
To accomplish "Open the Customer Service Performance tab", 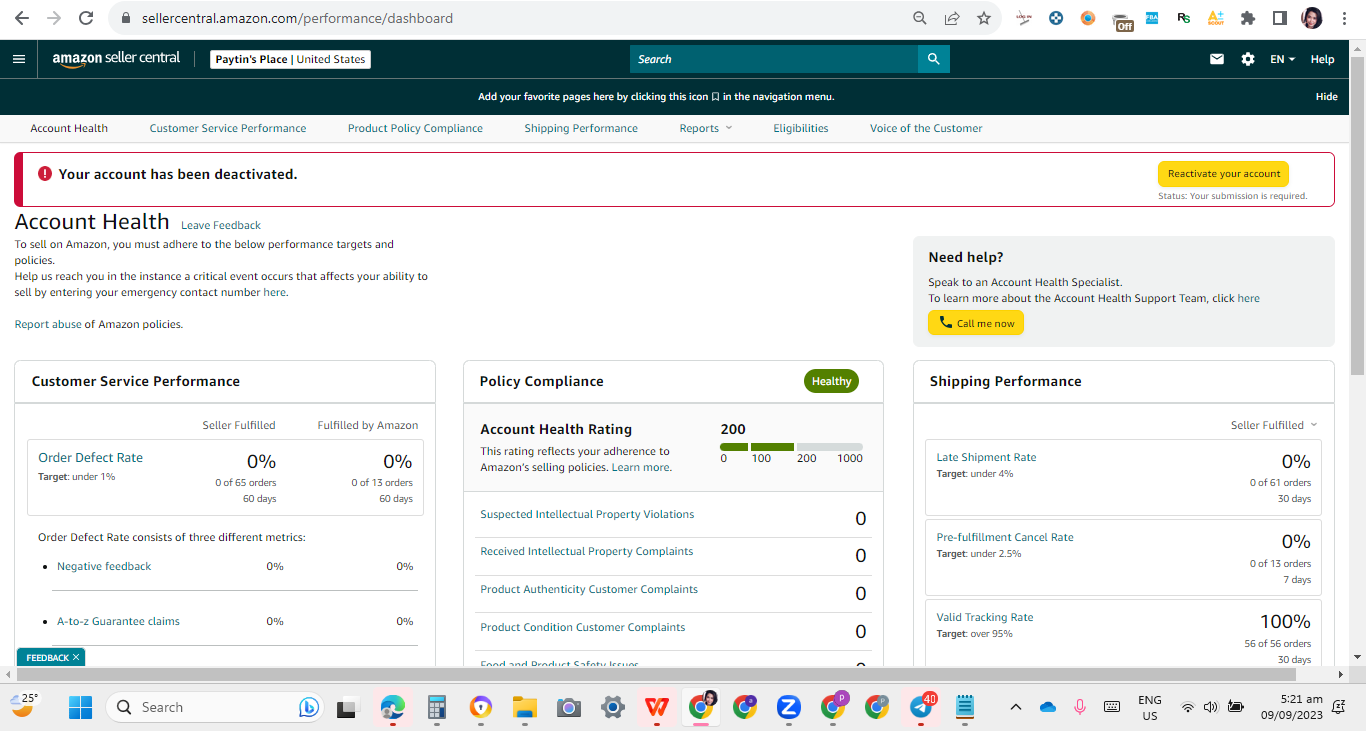I will click(228, 128).
